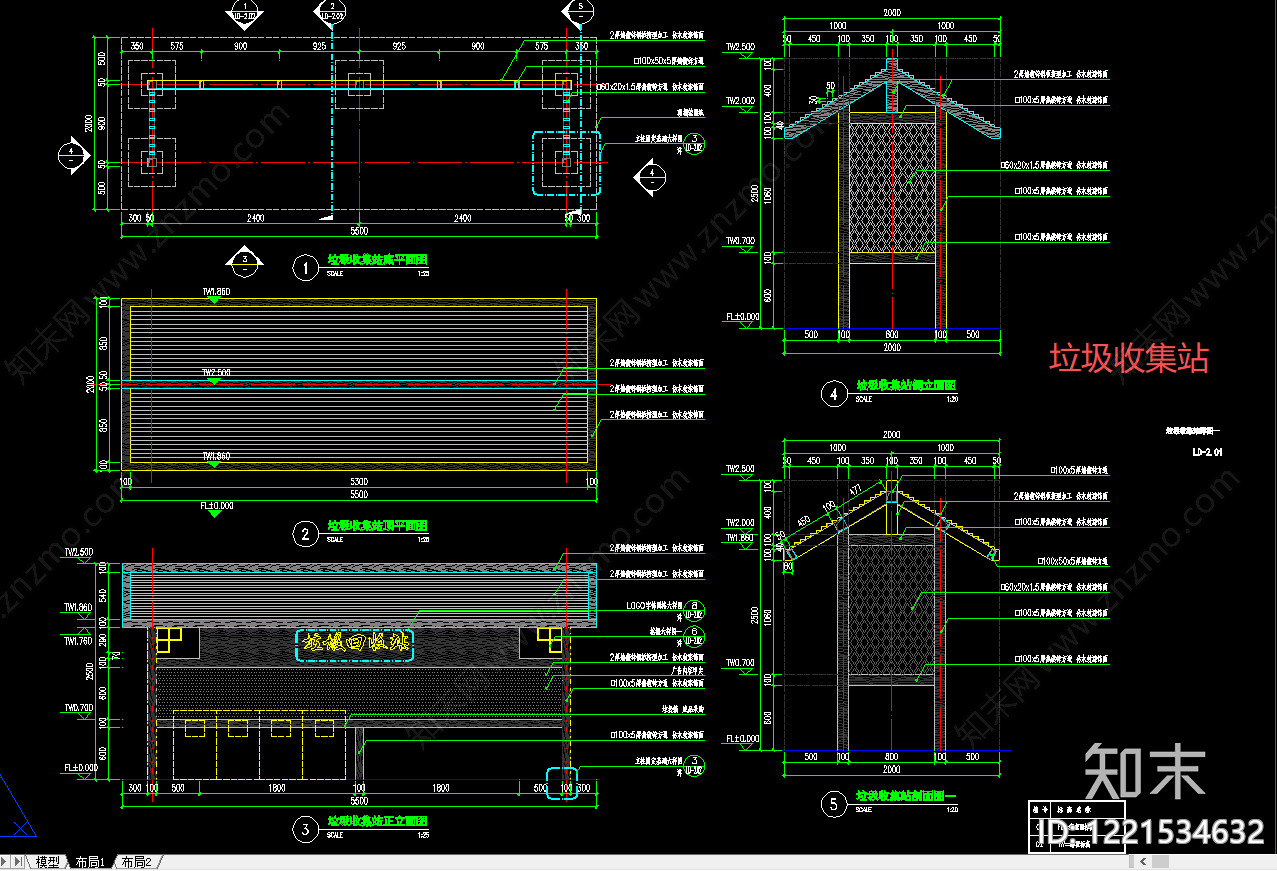The height and width of the screenshot is (871, 1277).
Task: Select the LD-2.01 sheet number label
Action: coord(1207,452)
